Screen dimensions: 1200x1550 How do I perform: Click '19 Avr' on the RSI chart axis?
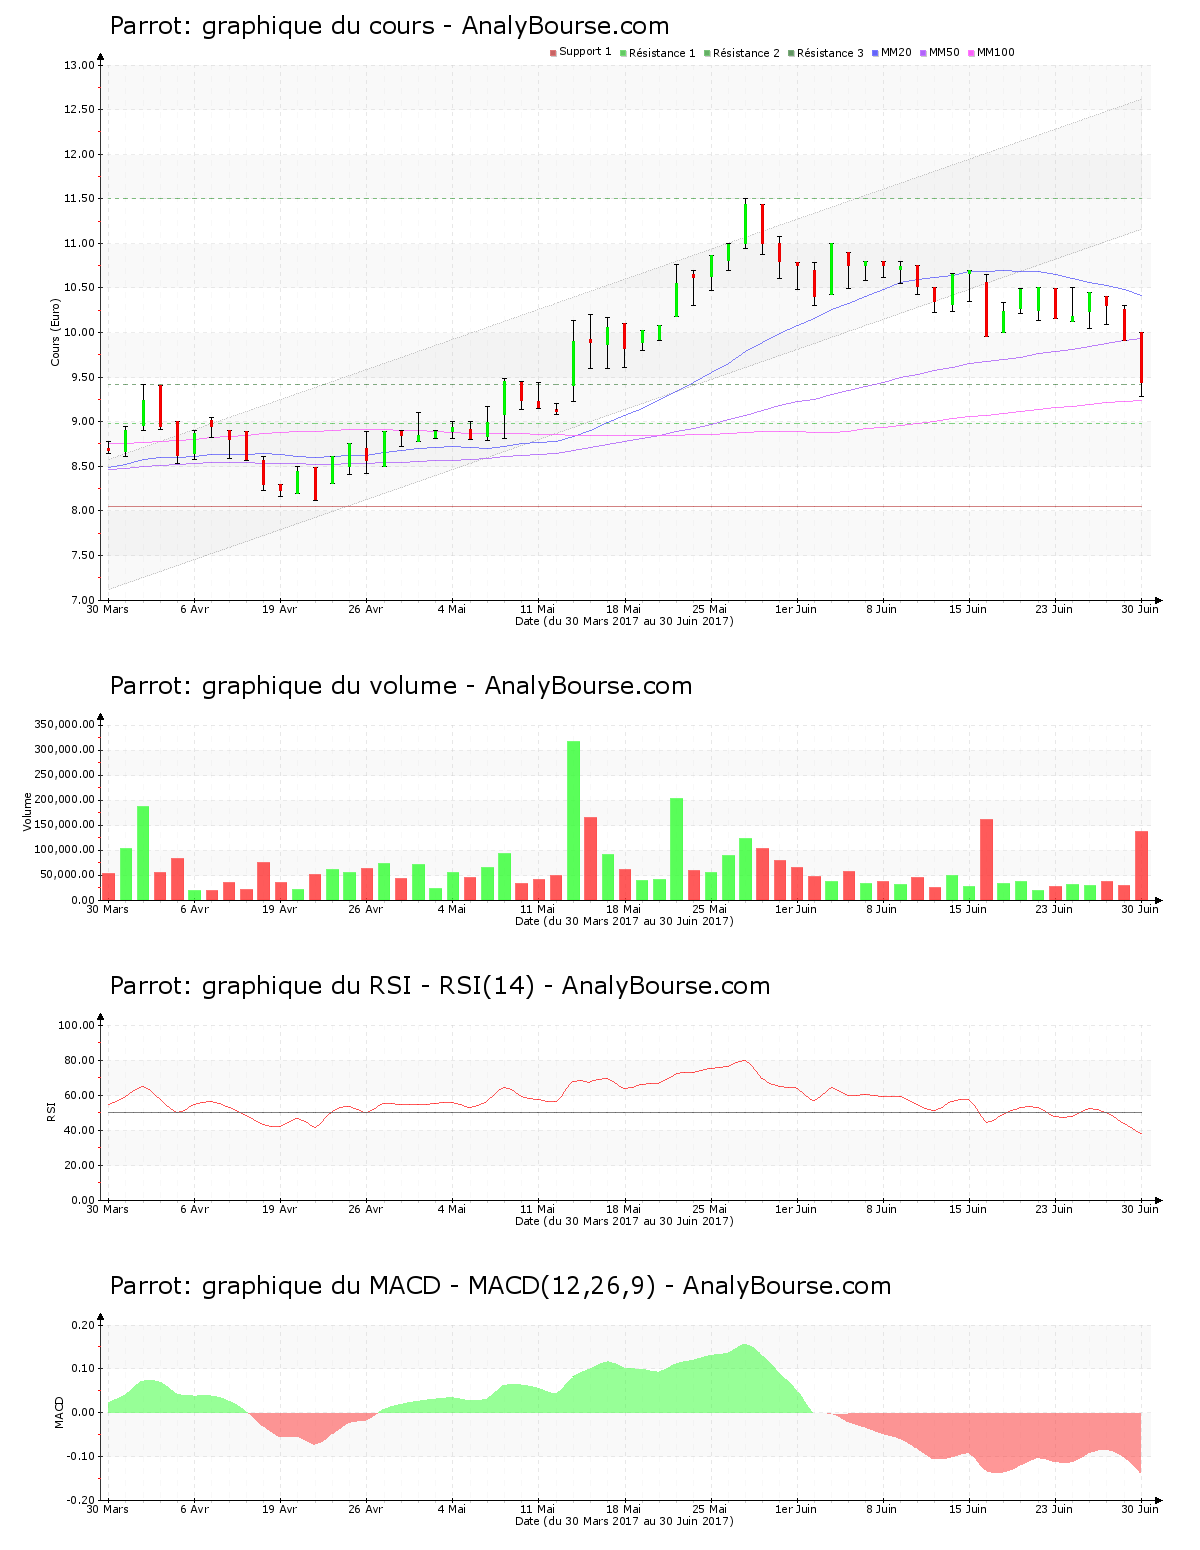[x=280, y=1209]
